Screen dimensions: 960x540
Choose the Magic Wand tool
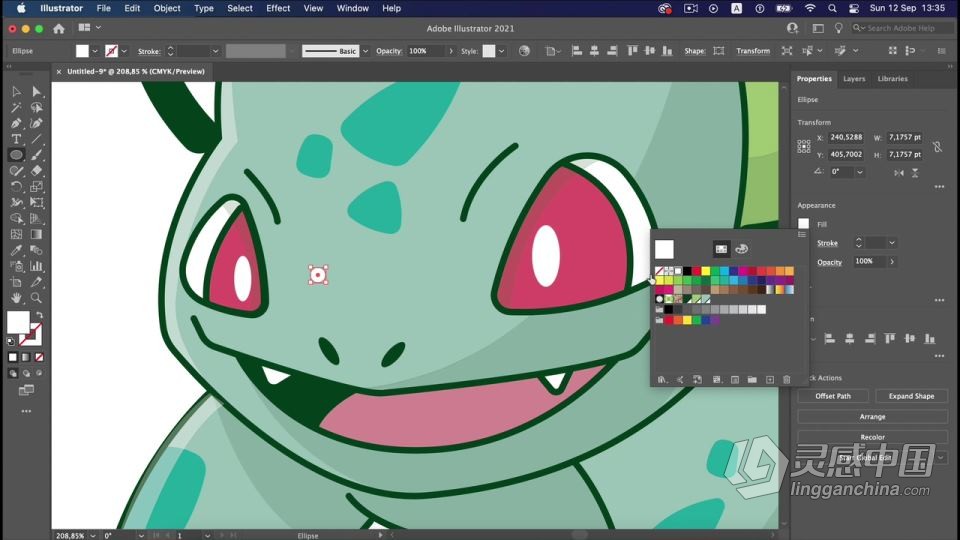[x=17, y=108]
